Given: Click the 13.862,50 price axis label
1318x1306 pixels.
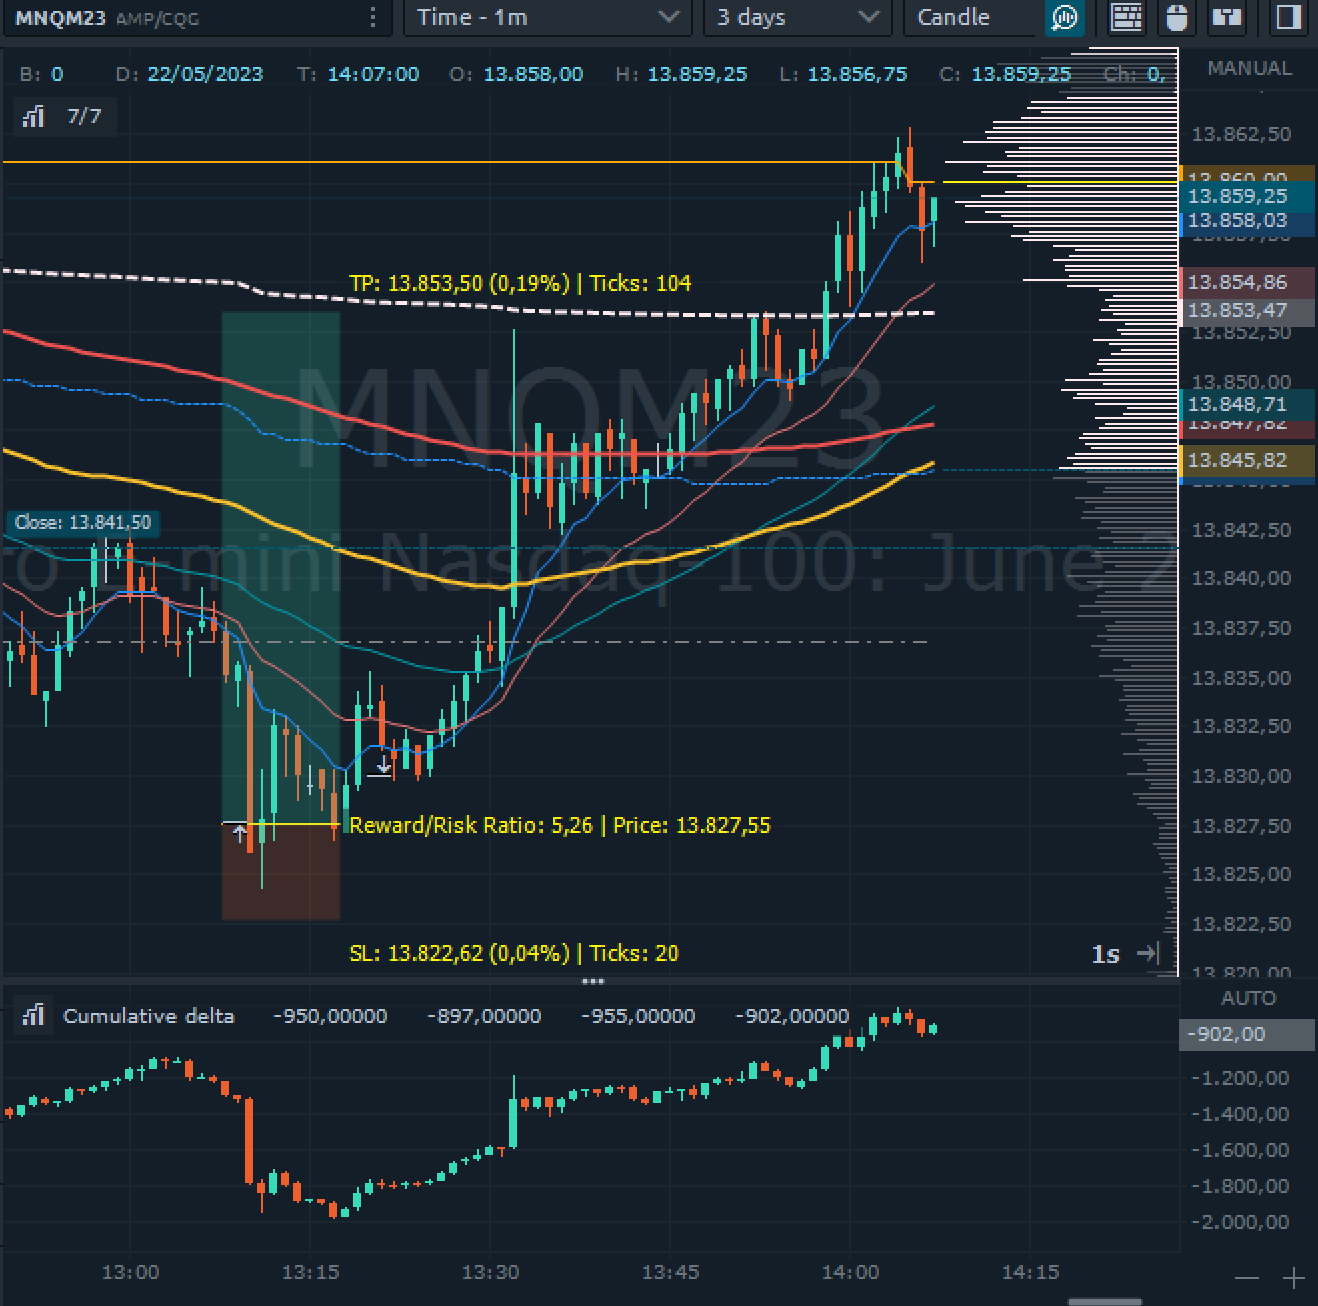Looking at the screenshot, I should tap(1241, 134).
